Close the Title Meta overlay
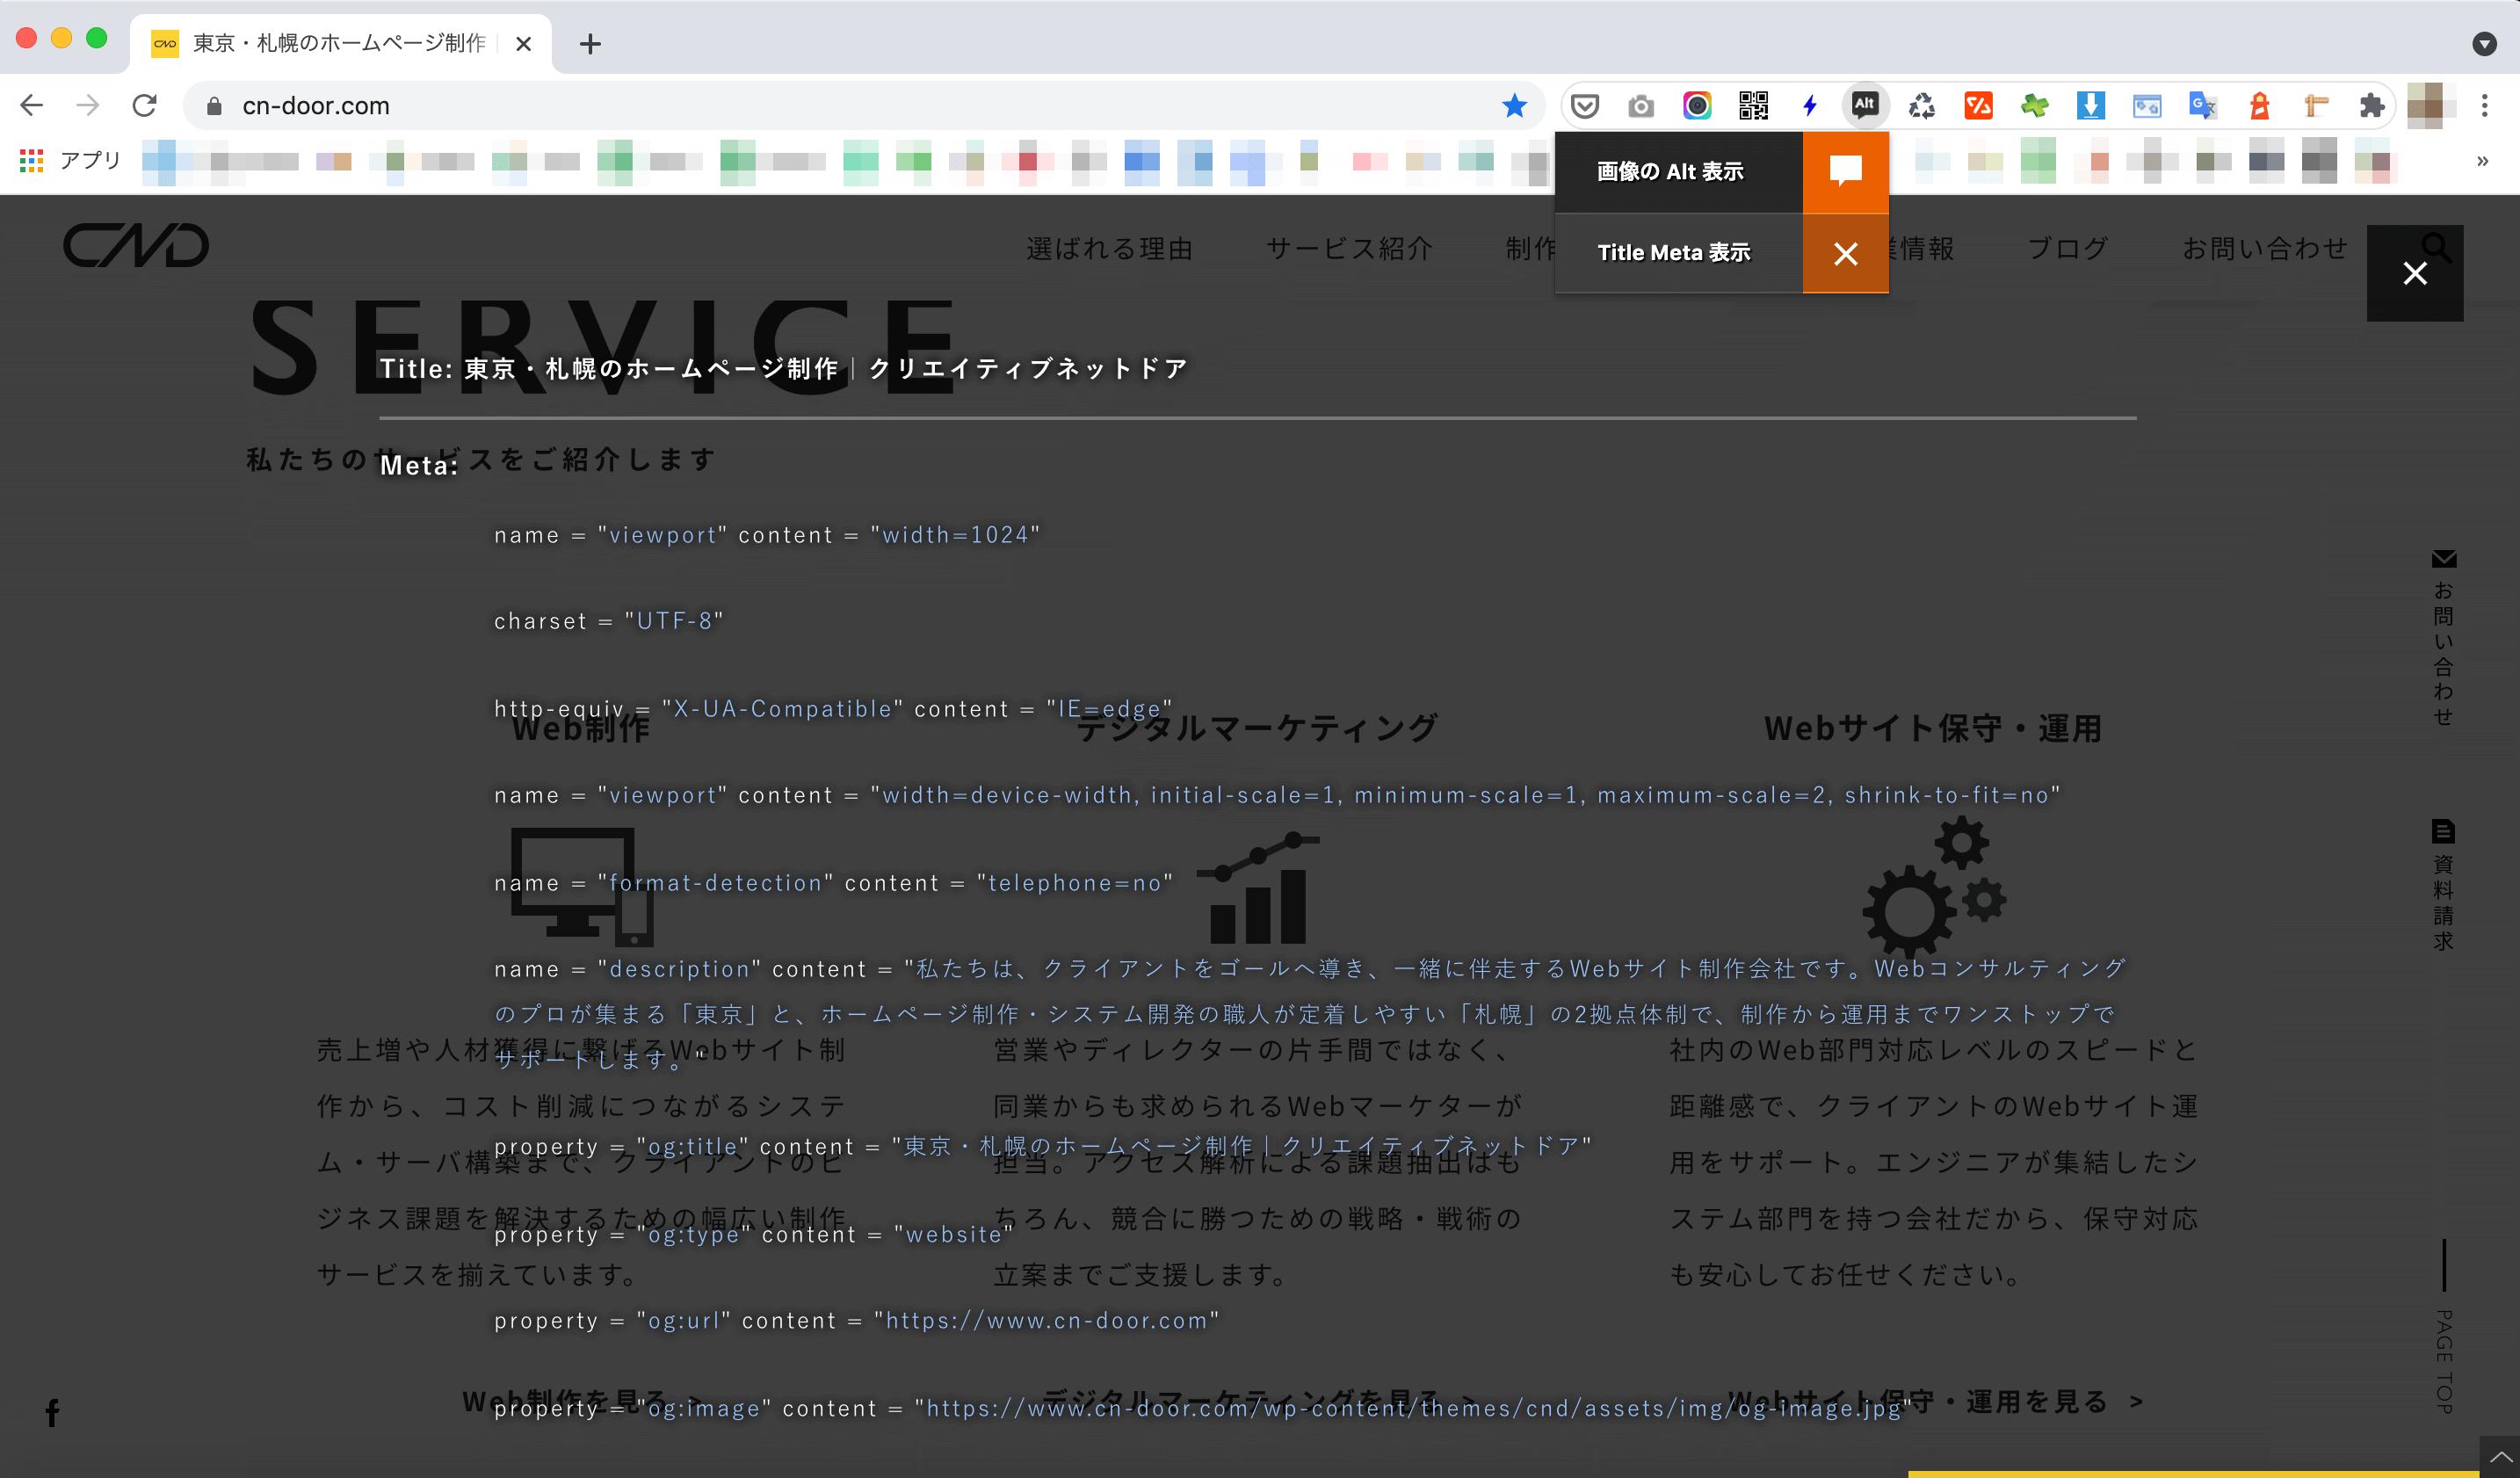2520x1478 pixels. click(2415, 273)
